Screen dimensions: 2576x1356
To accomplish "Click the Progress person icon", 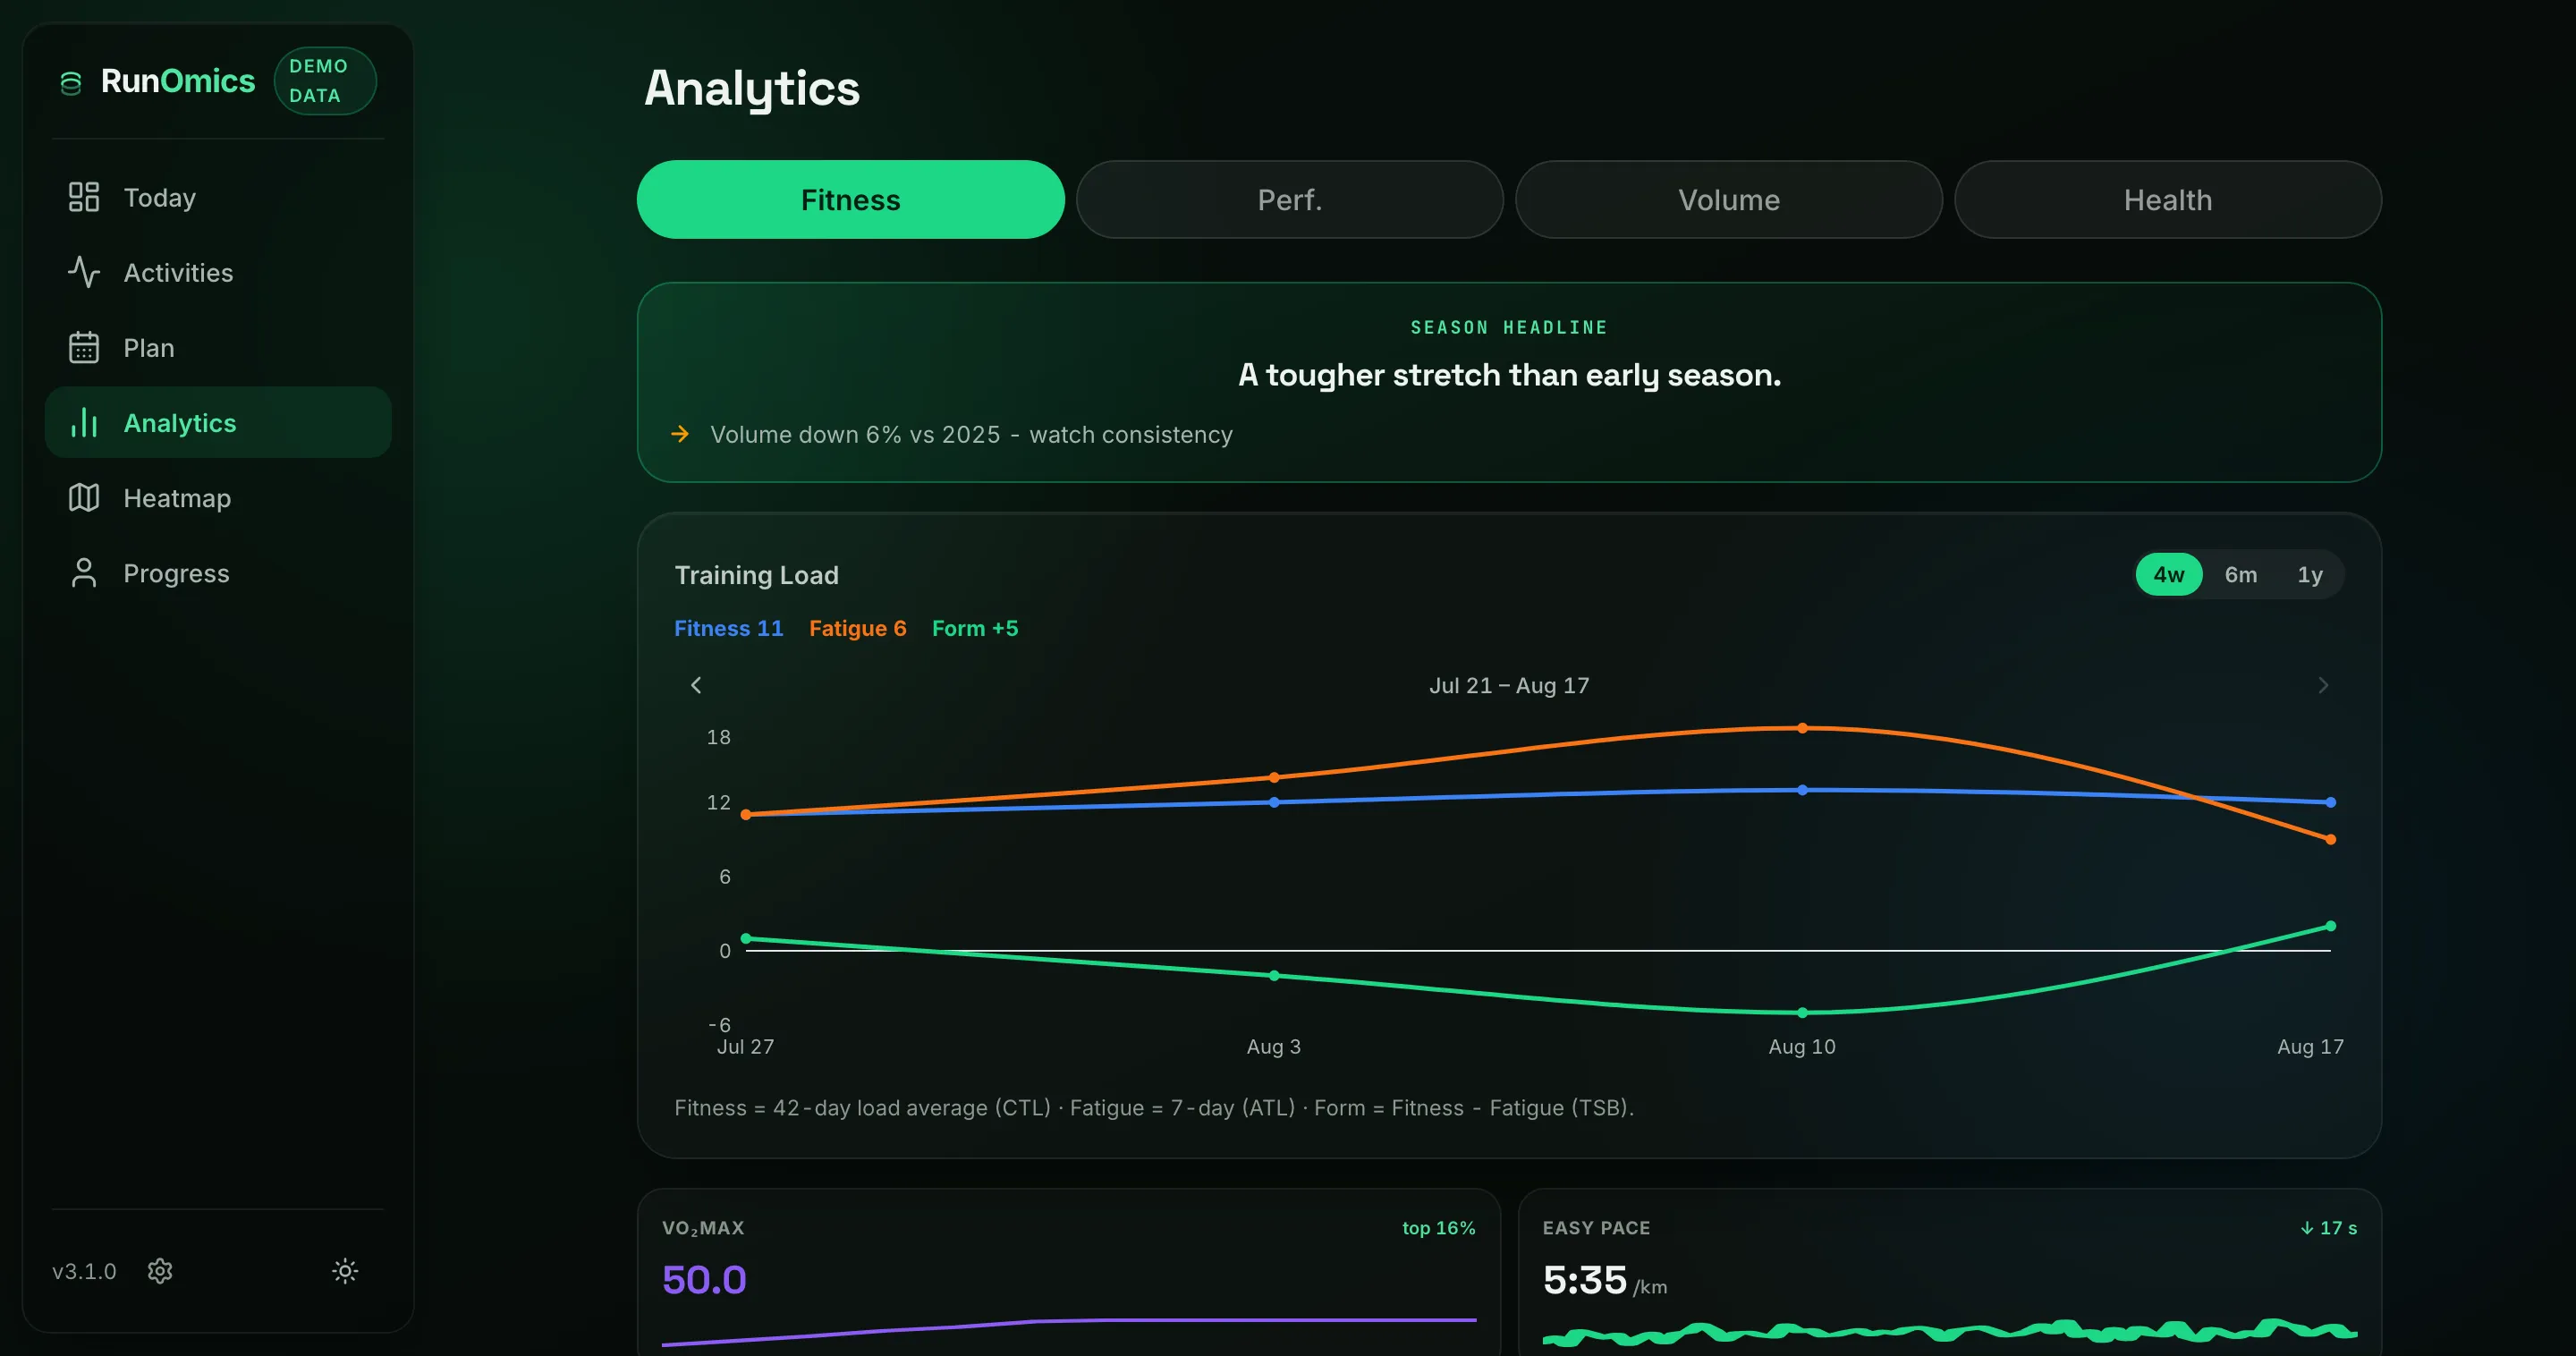I will point(84,573).
